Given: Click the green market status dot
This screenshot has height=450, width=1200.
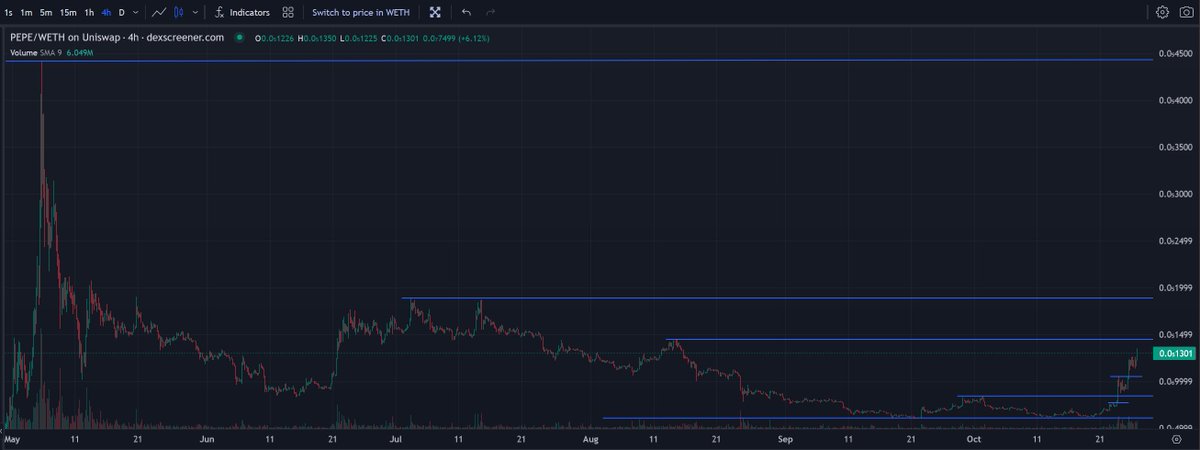Looking at the screenshot, I should tap(238, 38).
